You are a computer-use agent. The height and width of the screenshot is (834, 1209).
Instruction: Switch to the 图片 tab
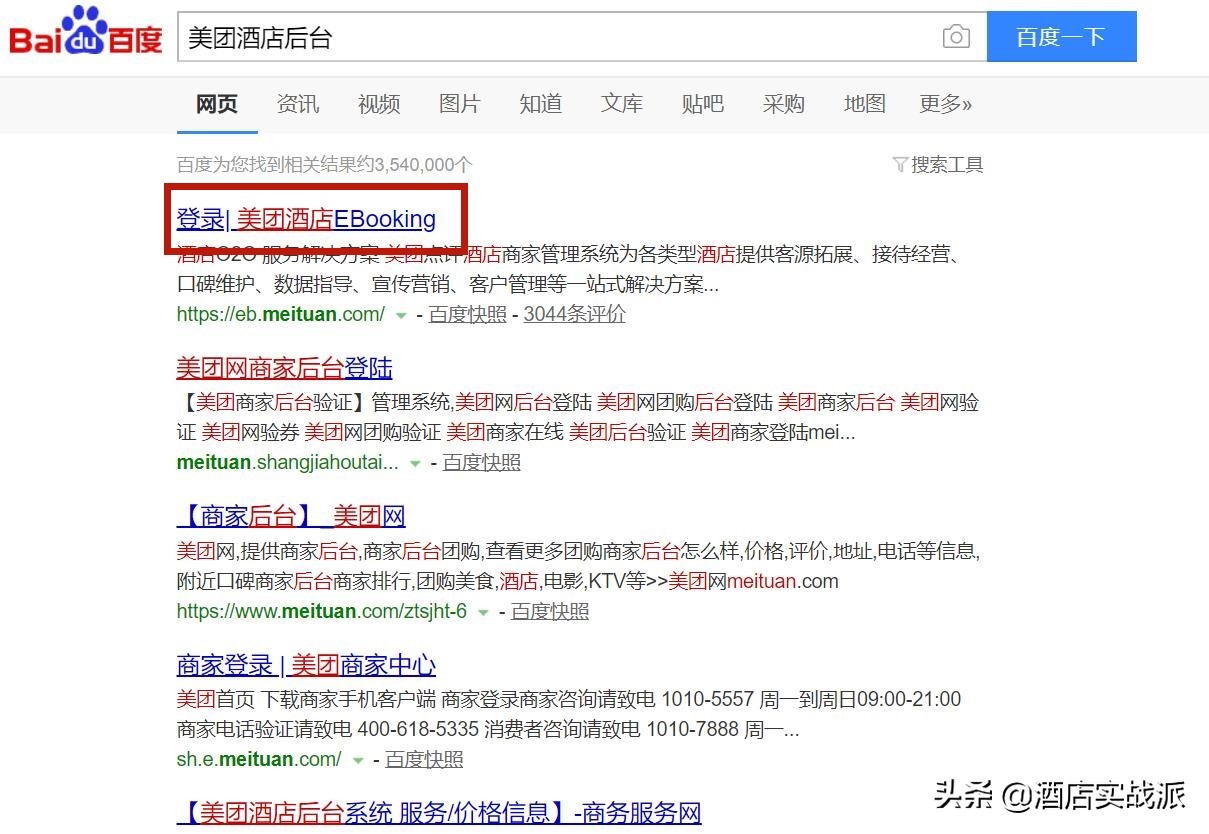(459, 103)
